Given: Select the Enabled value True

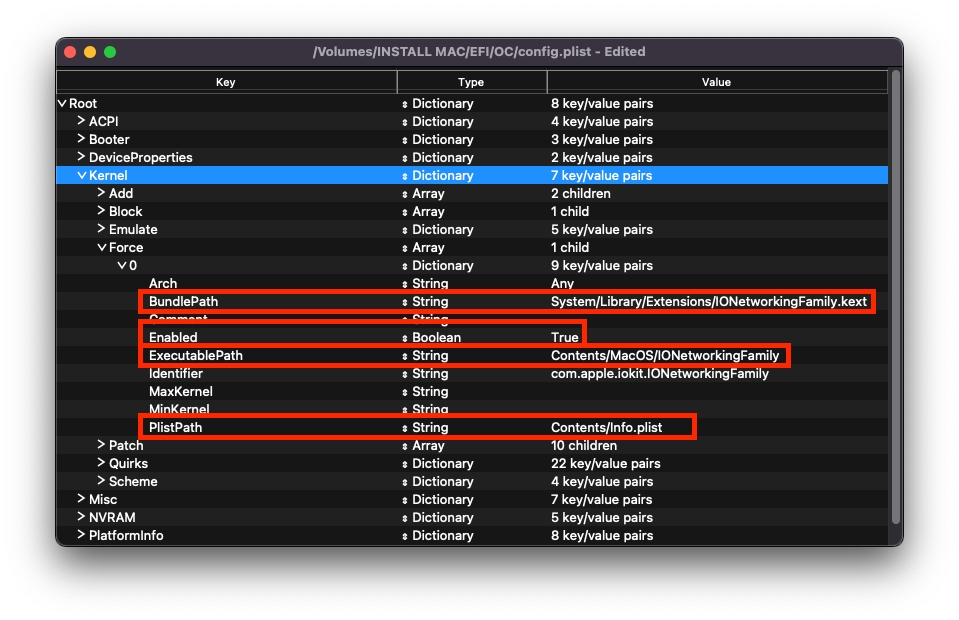Looking at the screenshot, I should click(x=565, y=338).
